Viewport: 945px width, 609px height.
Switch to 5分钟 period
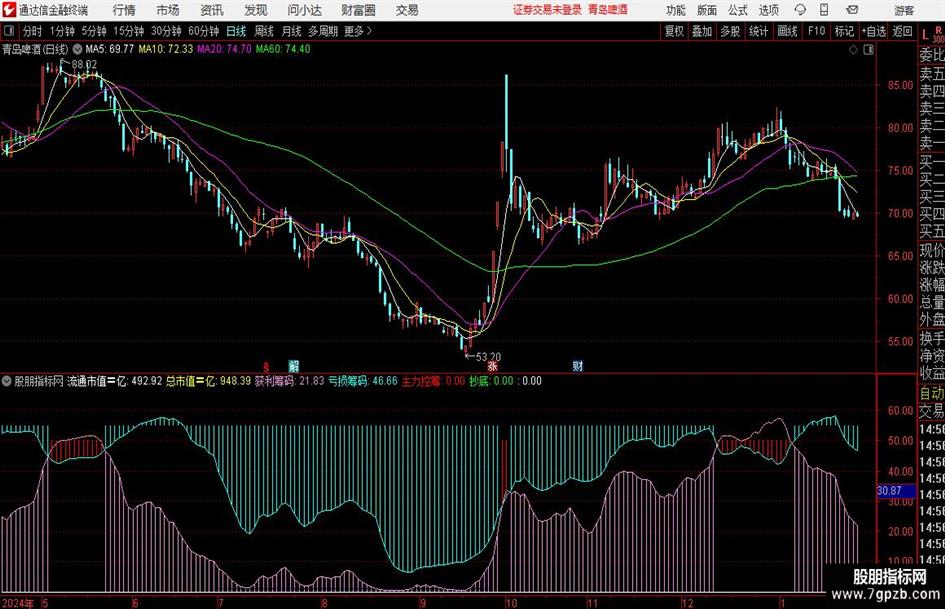94,31
